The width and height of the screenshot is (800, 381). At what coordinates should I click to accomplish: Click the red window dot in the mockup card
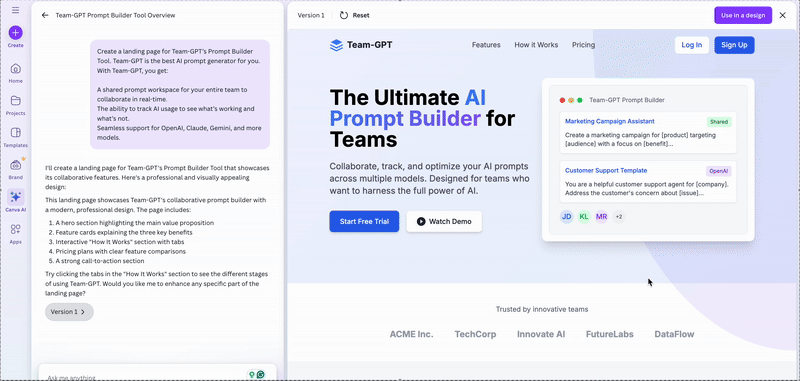click(562, 100)
